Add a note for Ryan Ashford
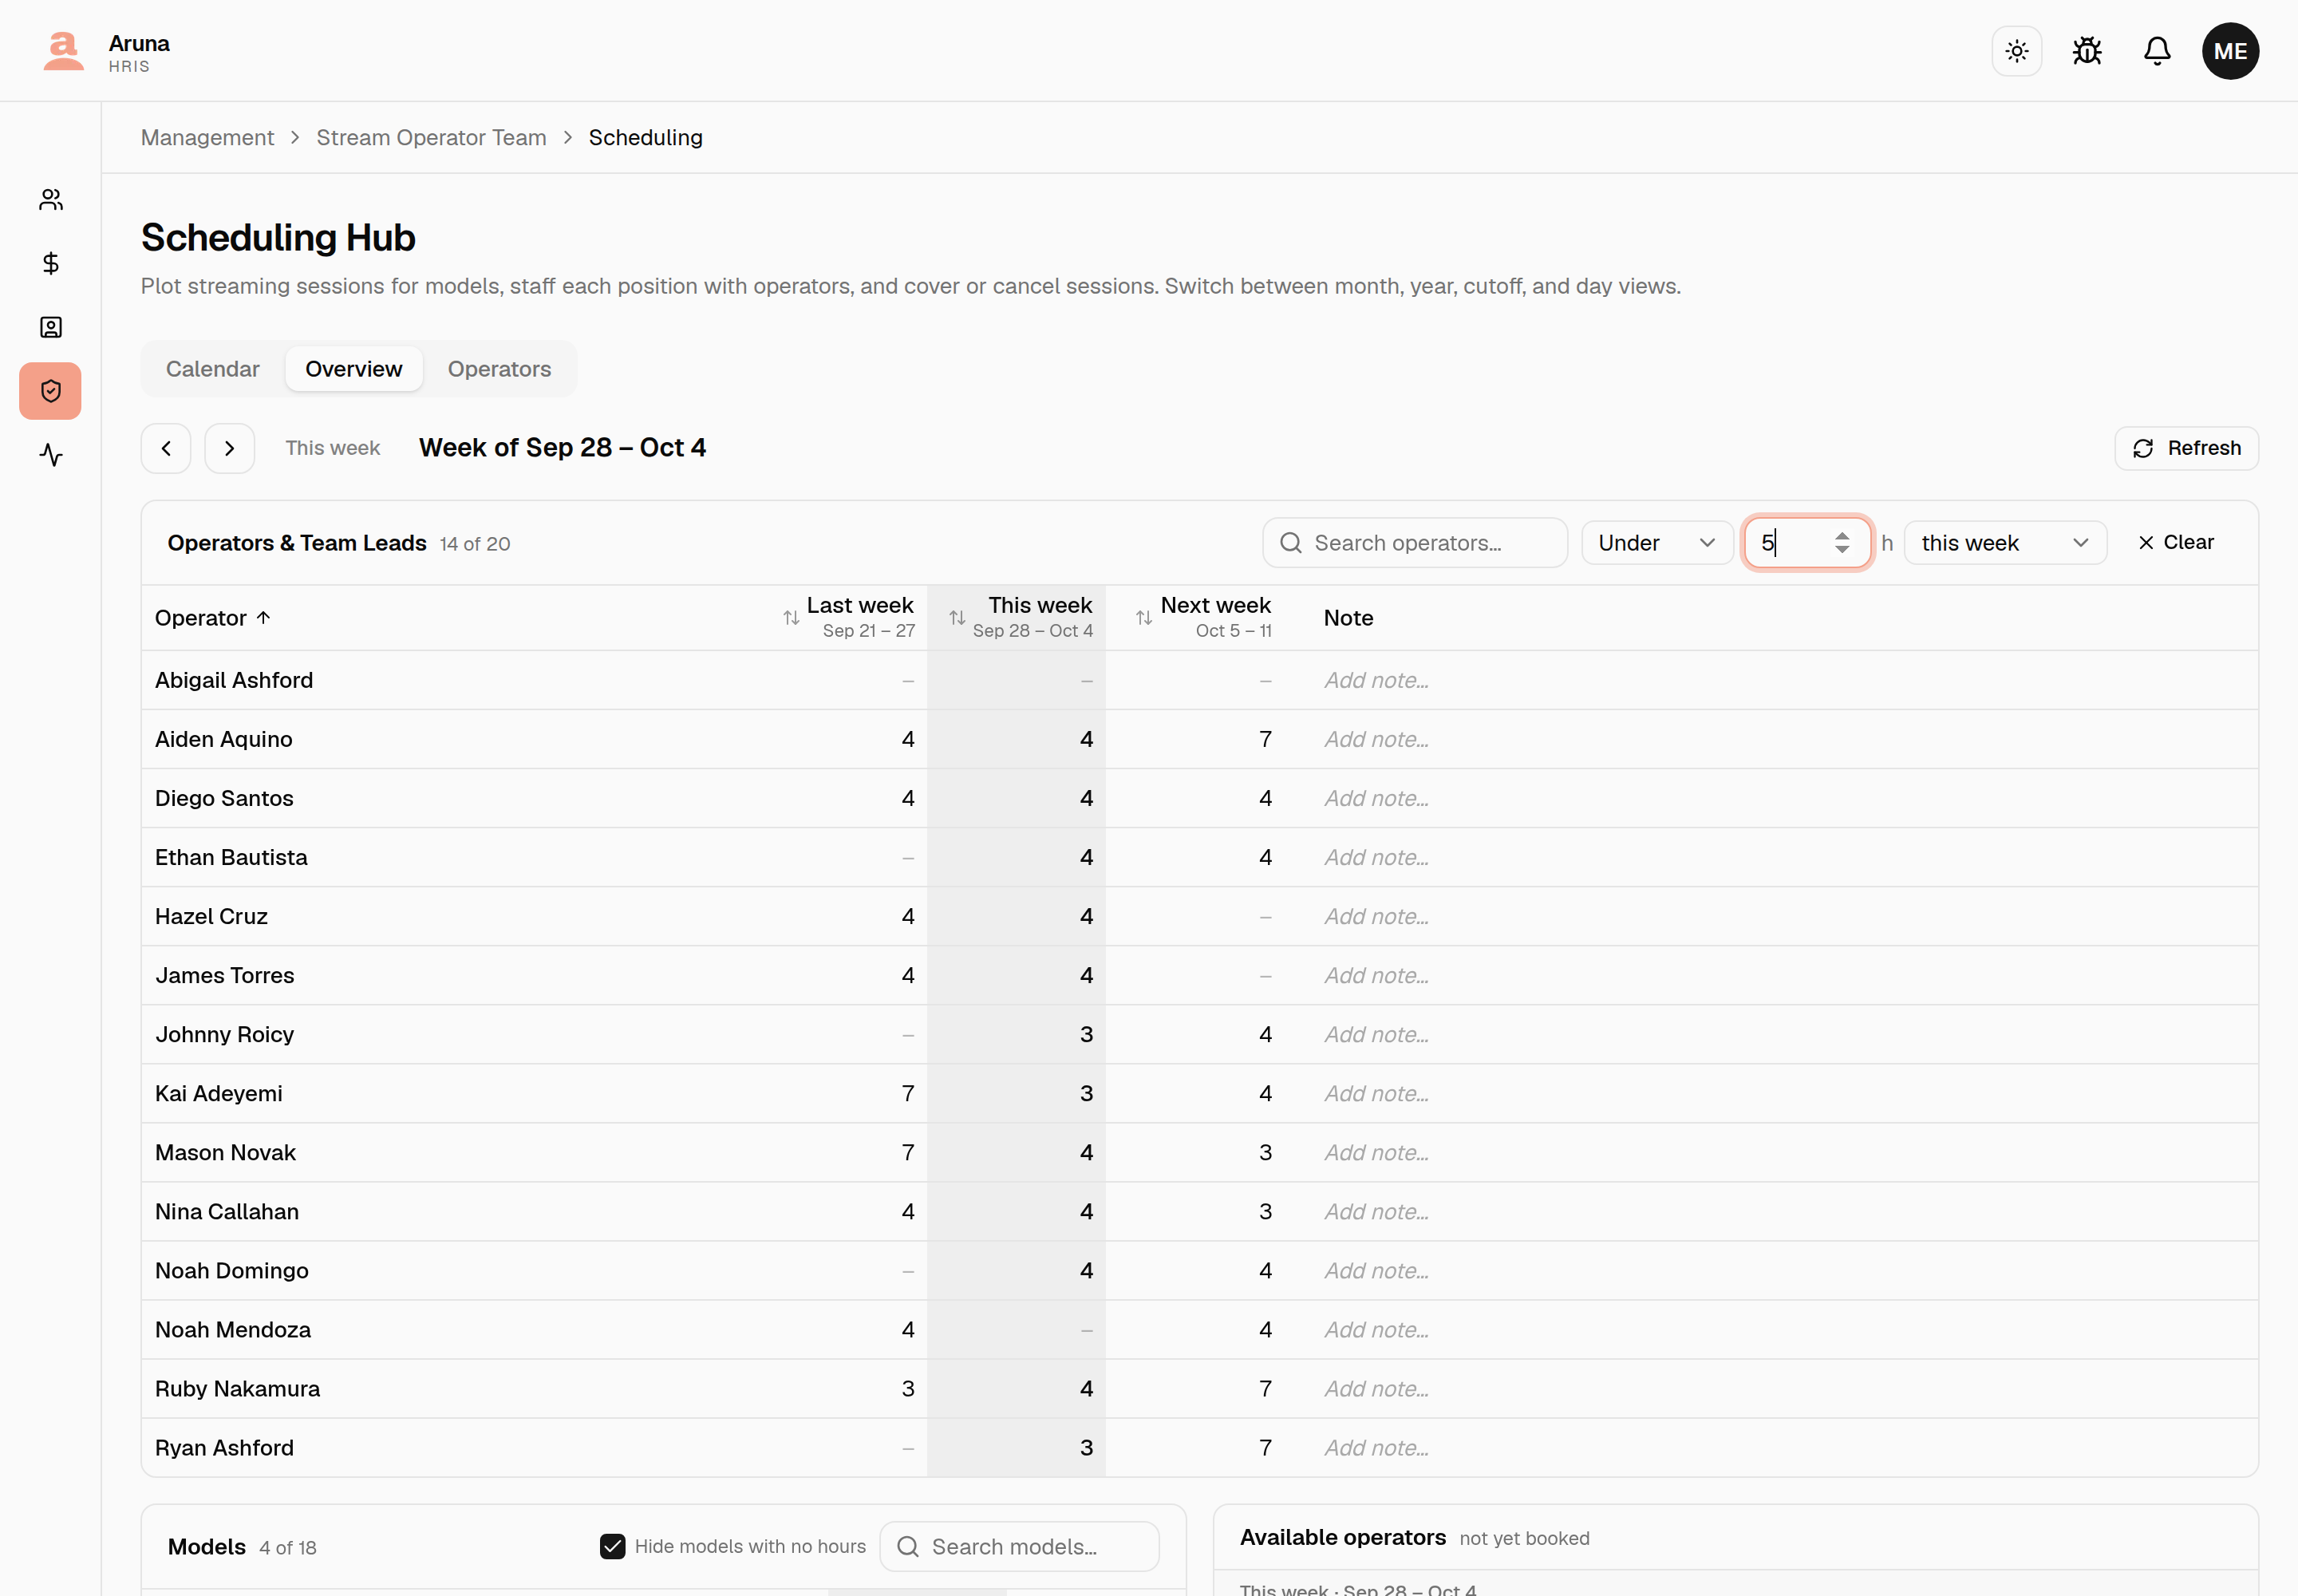This screenshot has height=1596, width=2298. click(x=1376, y=1447)
